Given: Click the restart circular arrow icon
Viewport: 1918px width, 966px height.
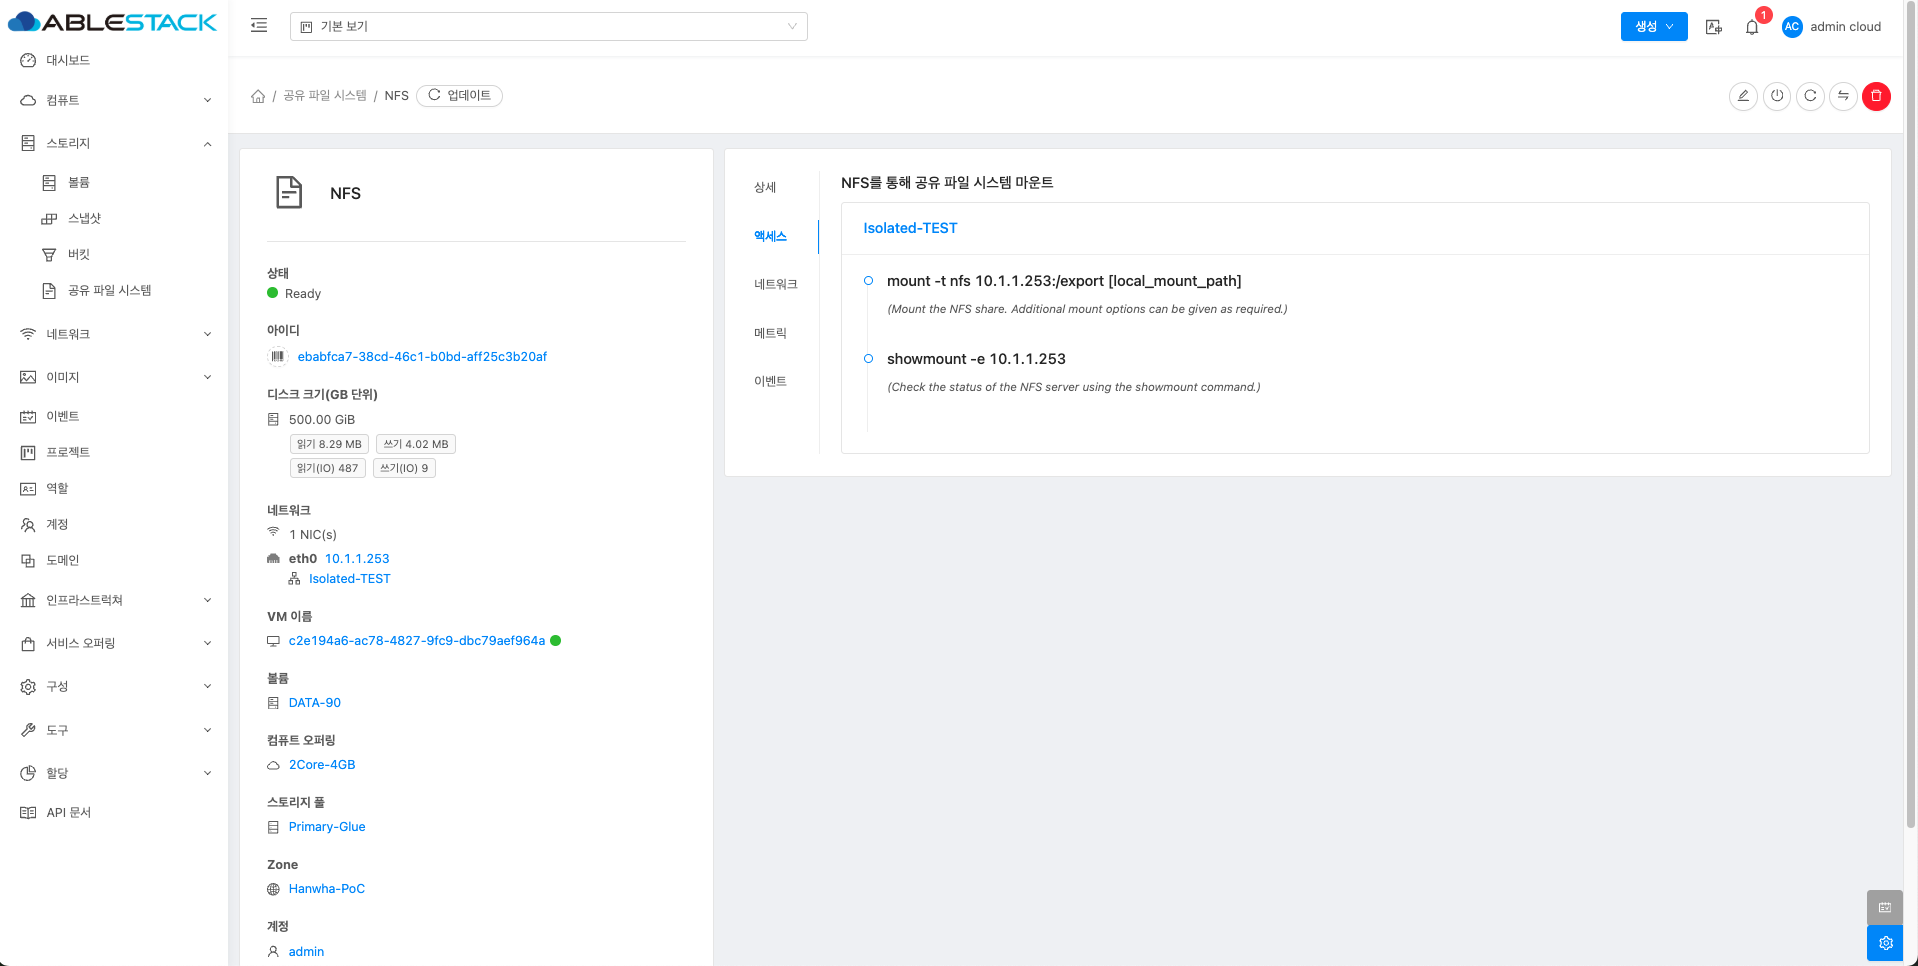Looking at the screenshot, I should coord(1810,96).
